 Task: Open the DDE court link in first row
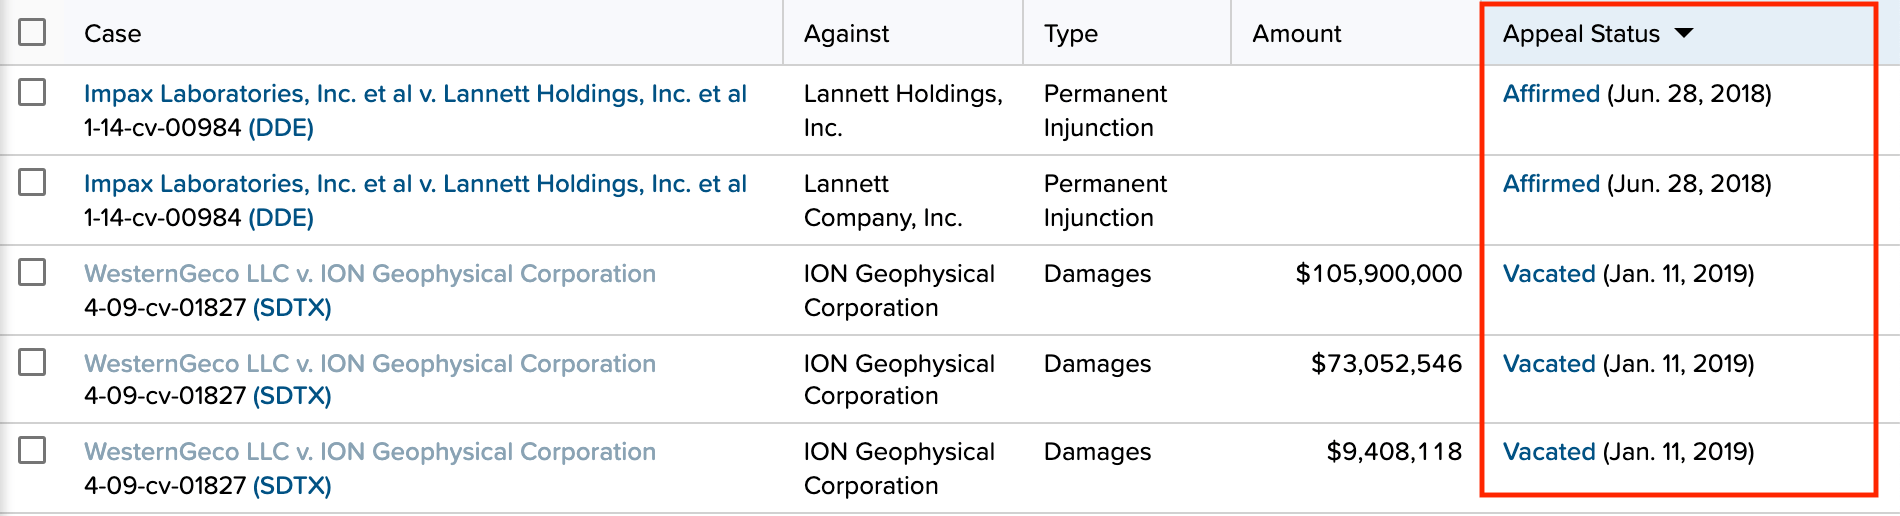281,128
